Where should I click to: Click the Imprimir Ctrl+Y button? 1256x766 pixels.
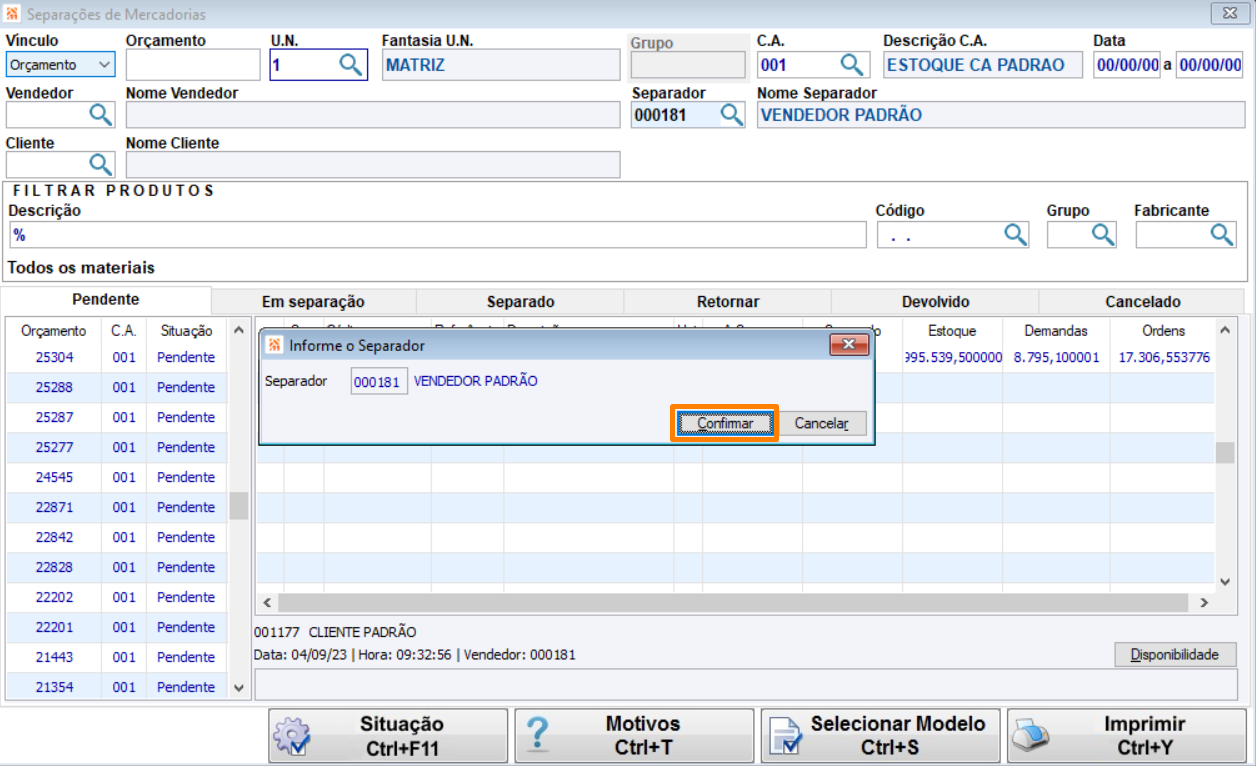(1127, 736)
